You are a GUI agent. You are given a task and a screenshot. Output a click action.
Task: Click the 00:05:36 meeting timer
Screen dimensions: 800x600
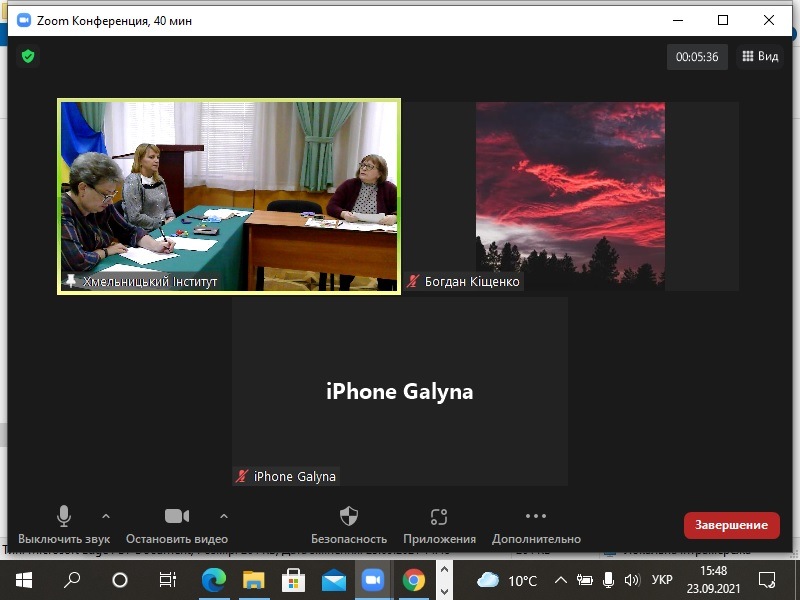click(x=697, y=57)
